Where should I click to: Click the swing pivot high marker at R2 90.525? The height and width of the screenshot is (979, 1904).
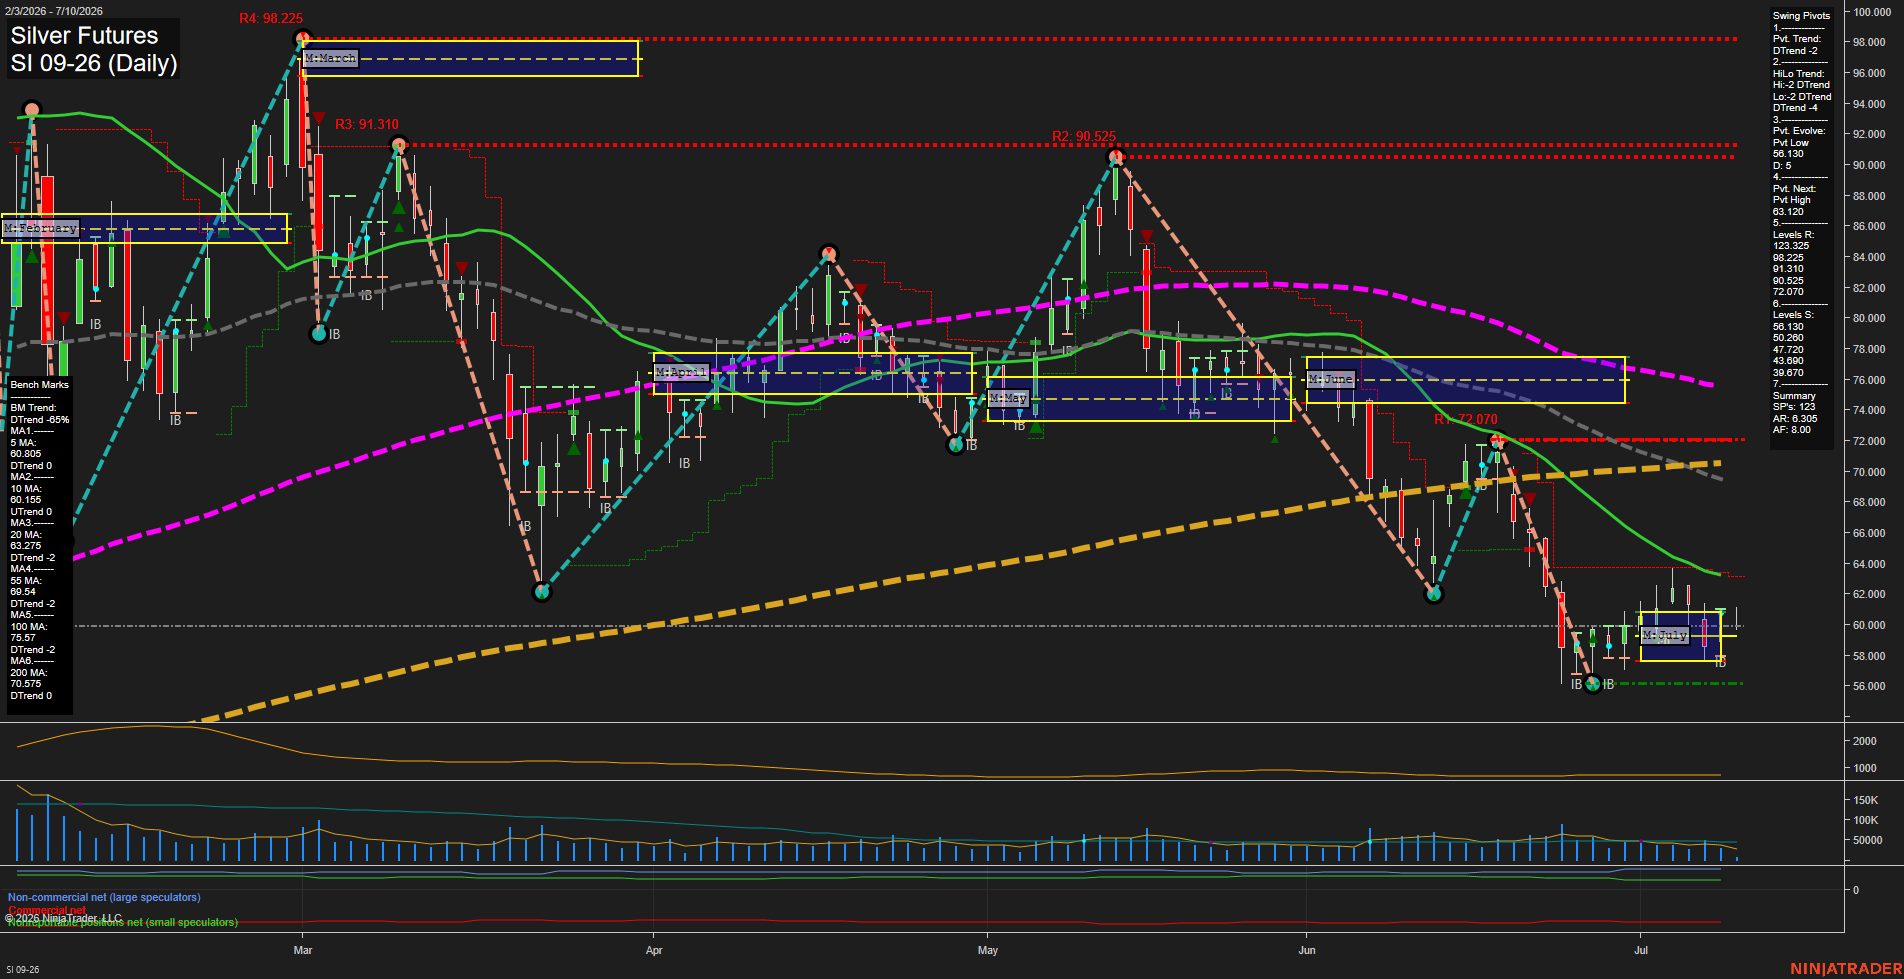pyautogui.click(x=1115, y=157)
